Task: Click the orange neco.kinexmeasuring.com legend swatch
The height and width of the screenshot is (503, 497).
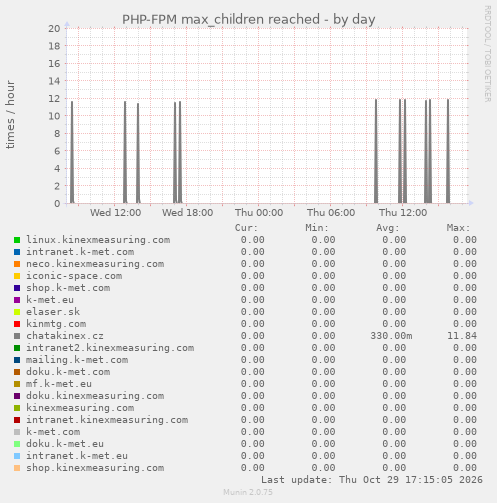Action: tap(17, 264)
